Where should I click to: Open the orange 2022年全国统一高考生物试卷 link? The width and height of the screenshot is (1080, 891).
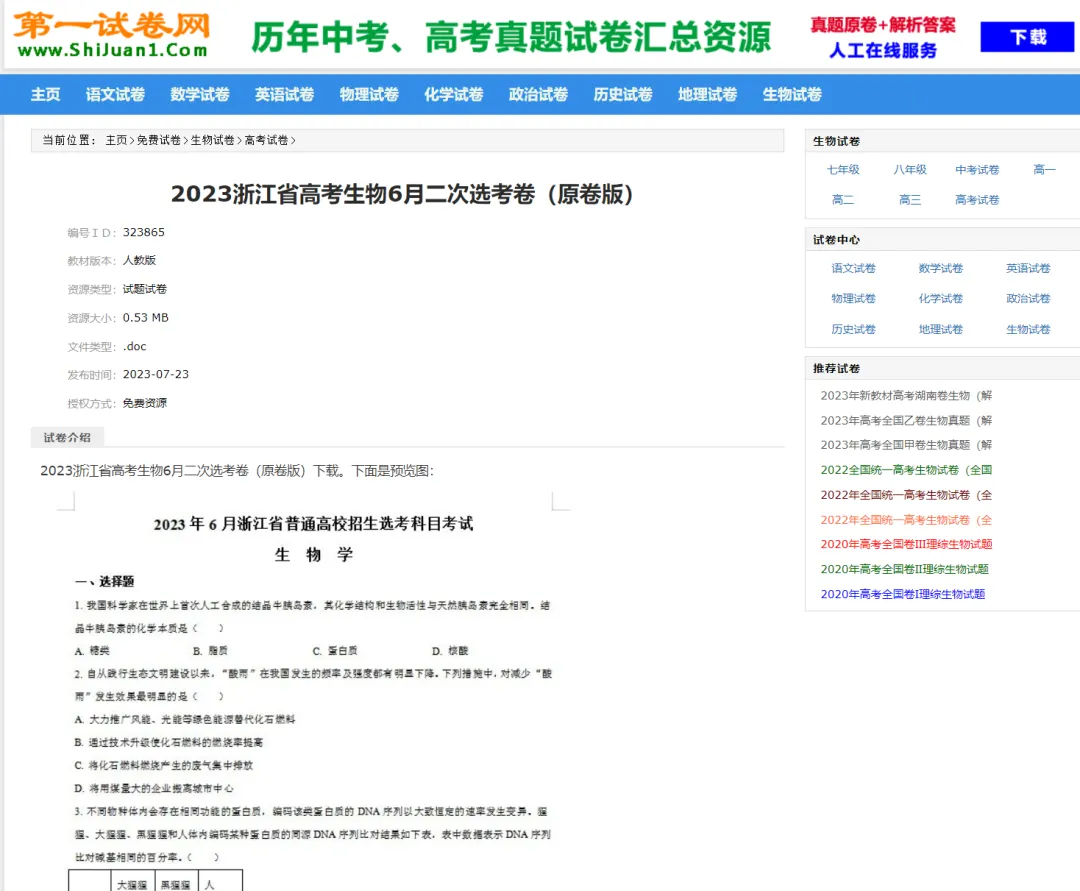(x=906, y=520)
